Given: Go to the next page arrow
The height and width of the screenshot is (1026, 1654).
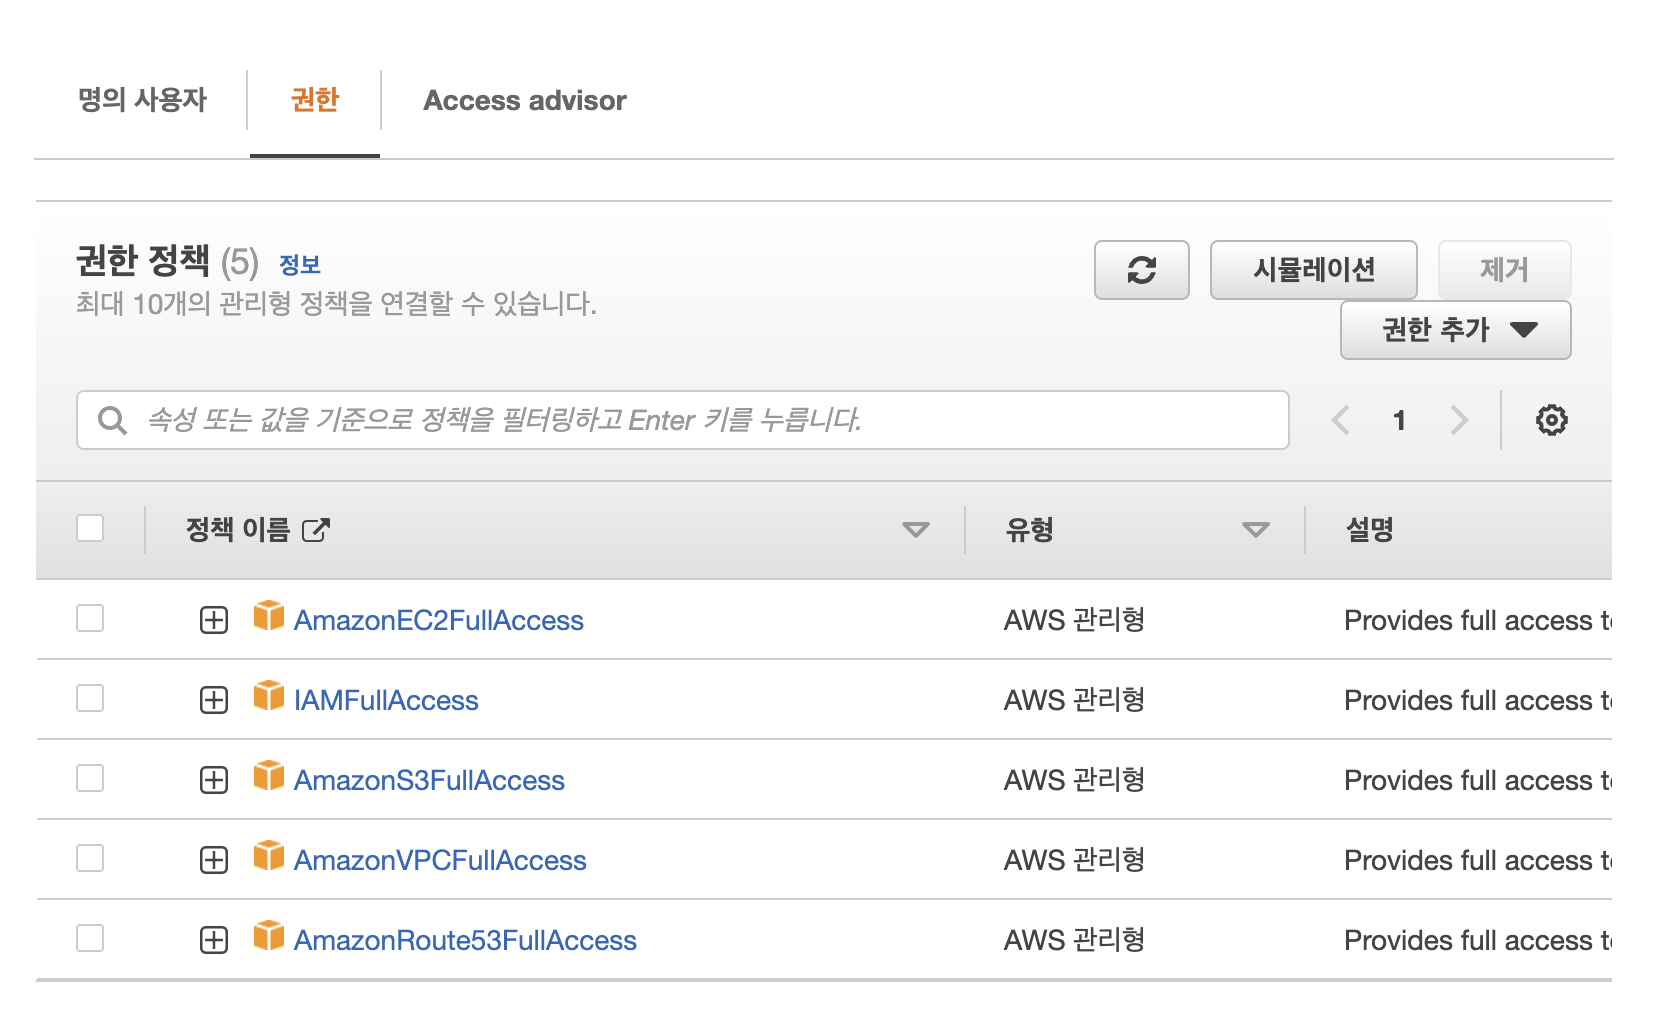Looking at the screenshot, I should click(x=1459, y=420).
